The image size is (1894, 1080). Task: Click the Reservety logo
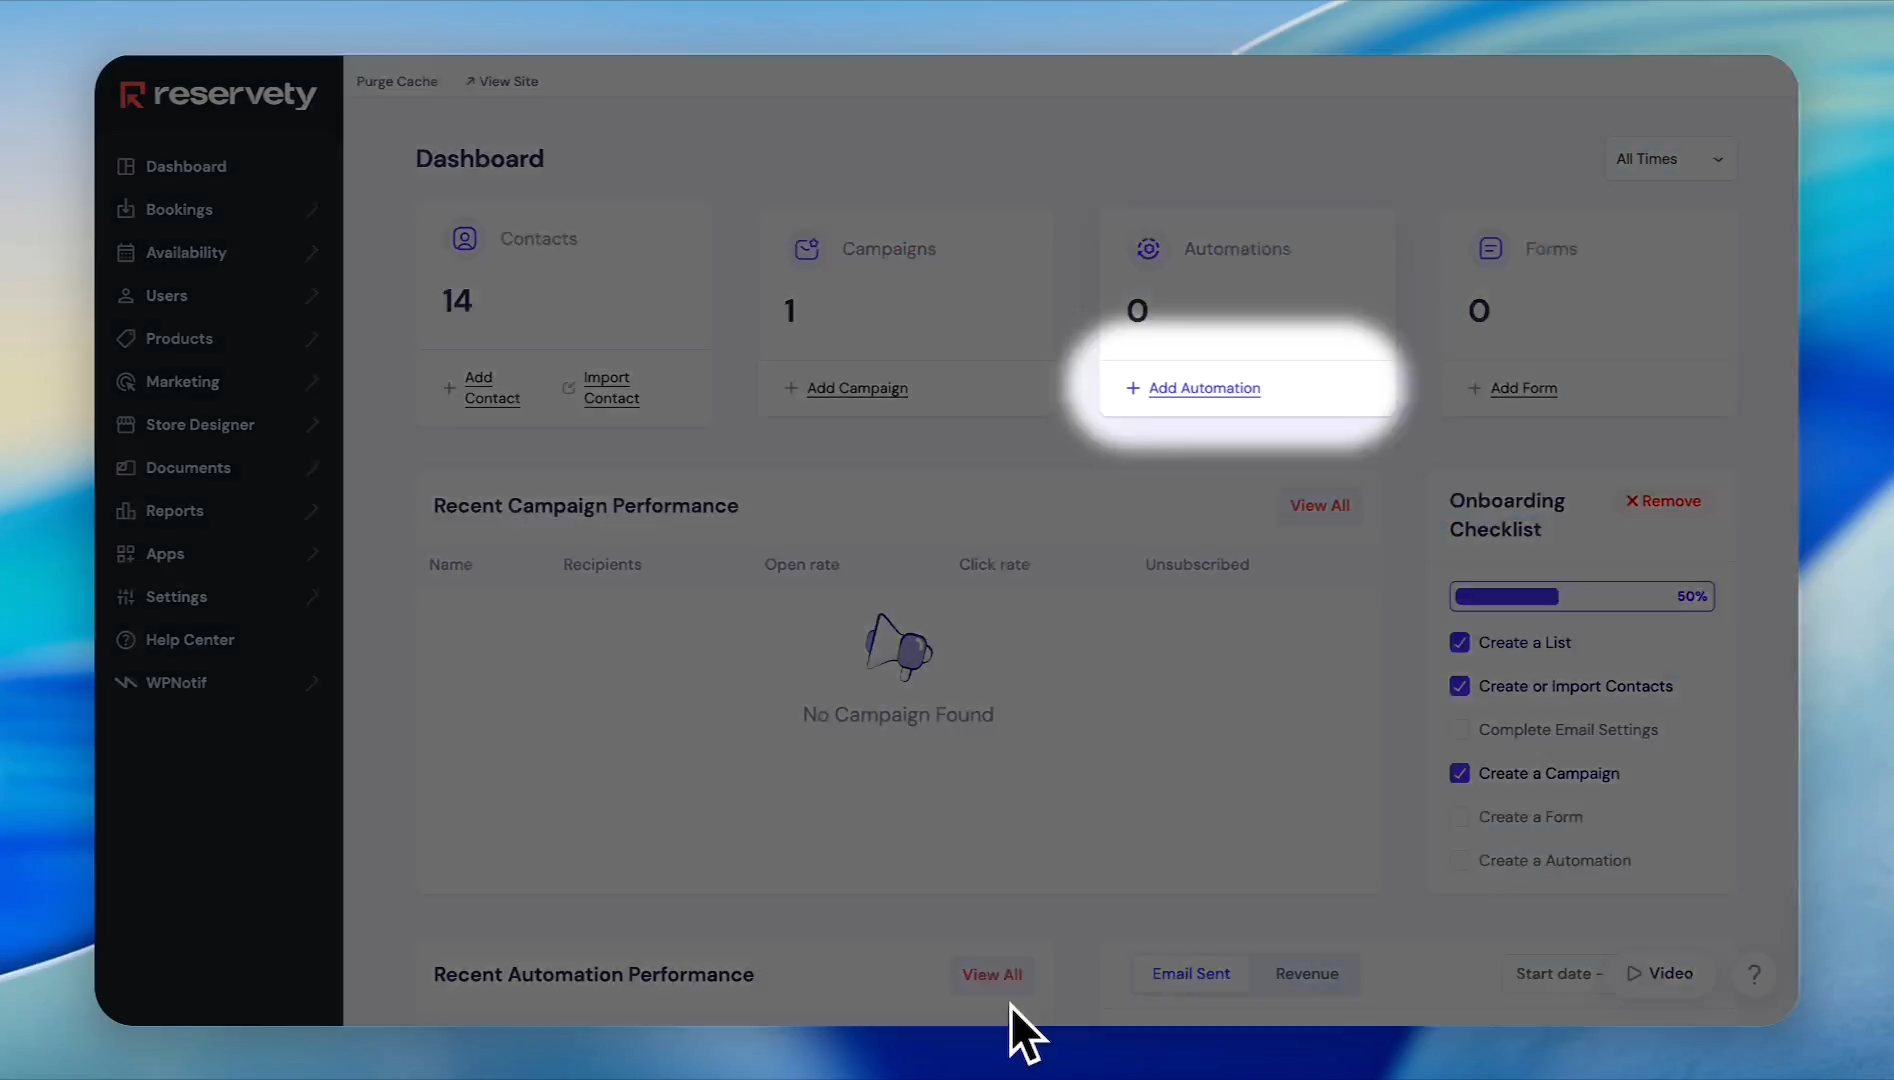click(x=218, y=95)
